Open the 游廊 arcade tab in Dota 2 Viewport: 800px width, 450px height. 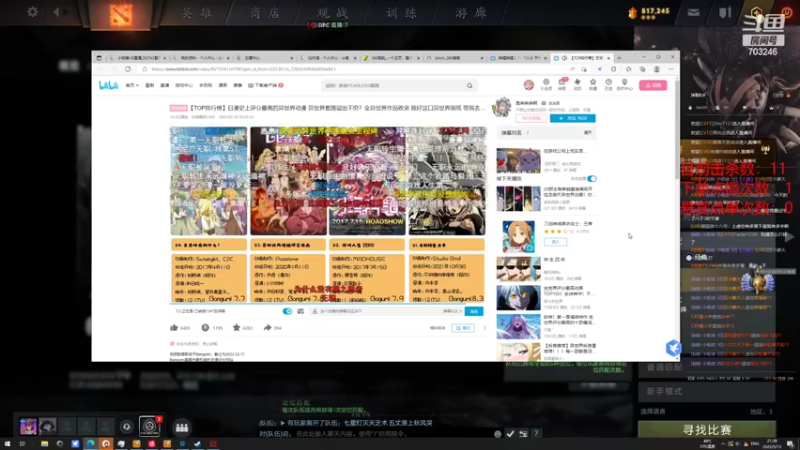click(x=471, y=13)
